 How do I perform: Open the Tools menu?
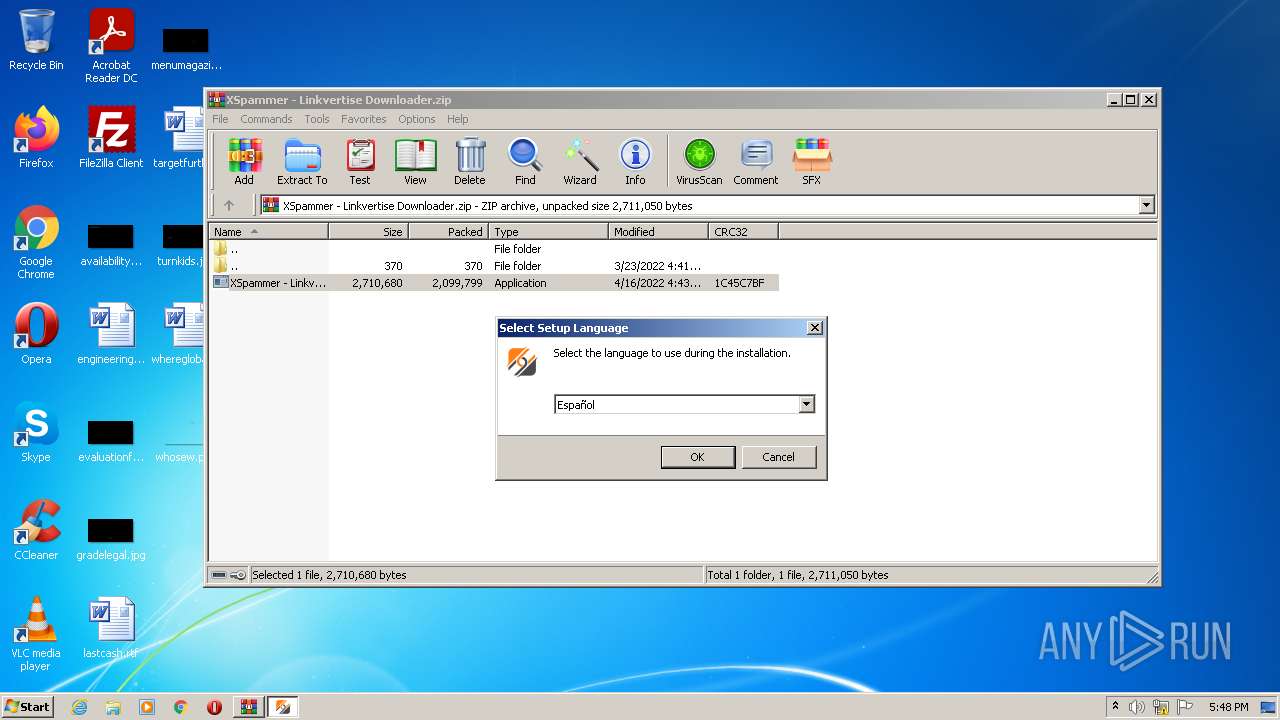[x=317, y=119]
